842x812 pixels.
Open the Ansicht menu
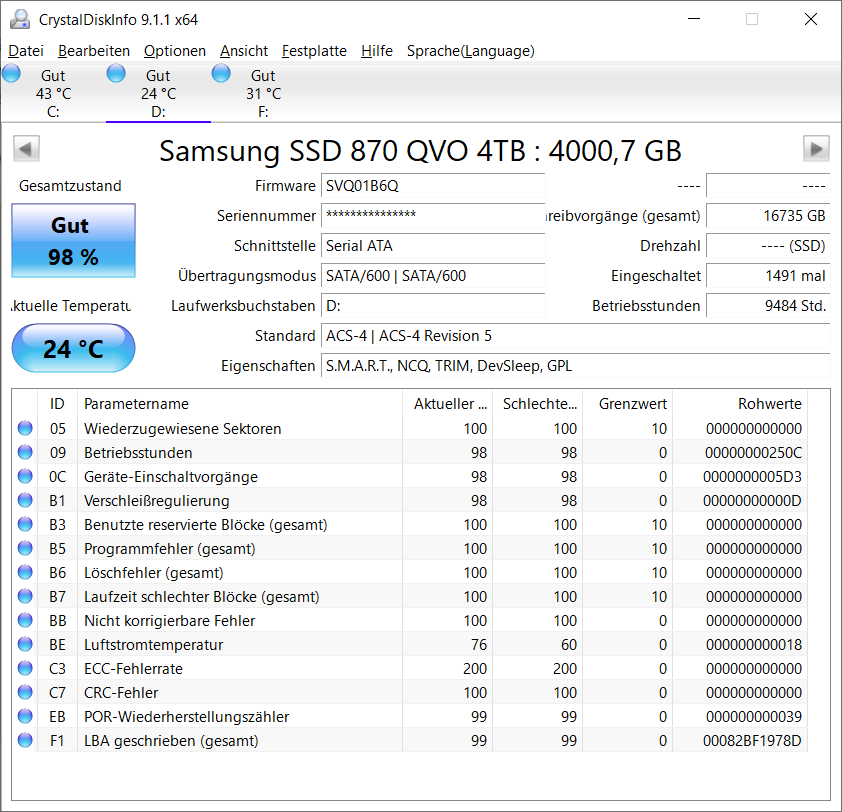point(244,51)
